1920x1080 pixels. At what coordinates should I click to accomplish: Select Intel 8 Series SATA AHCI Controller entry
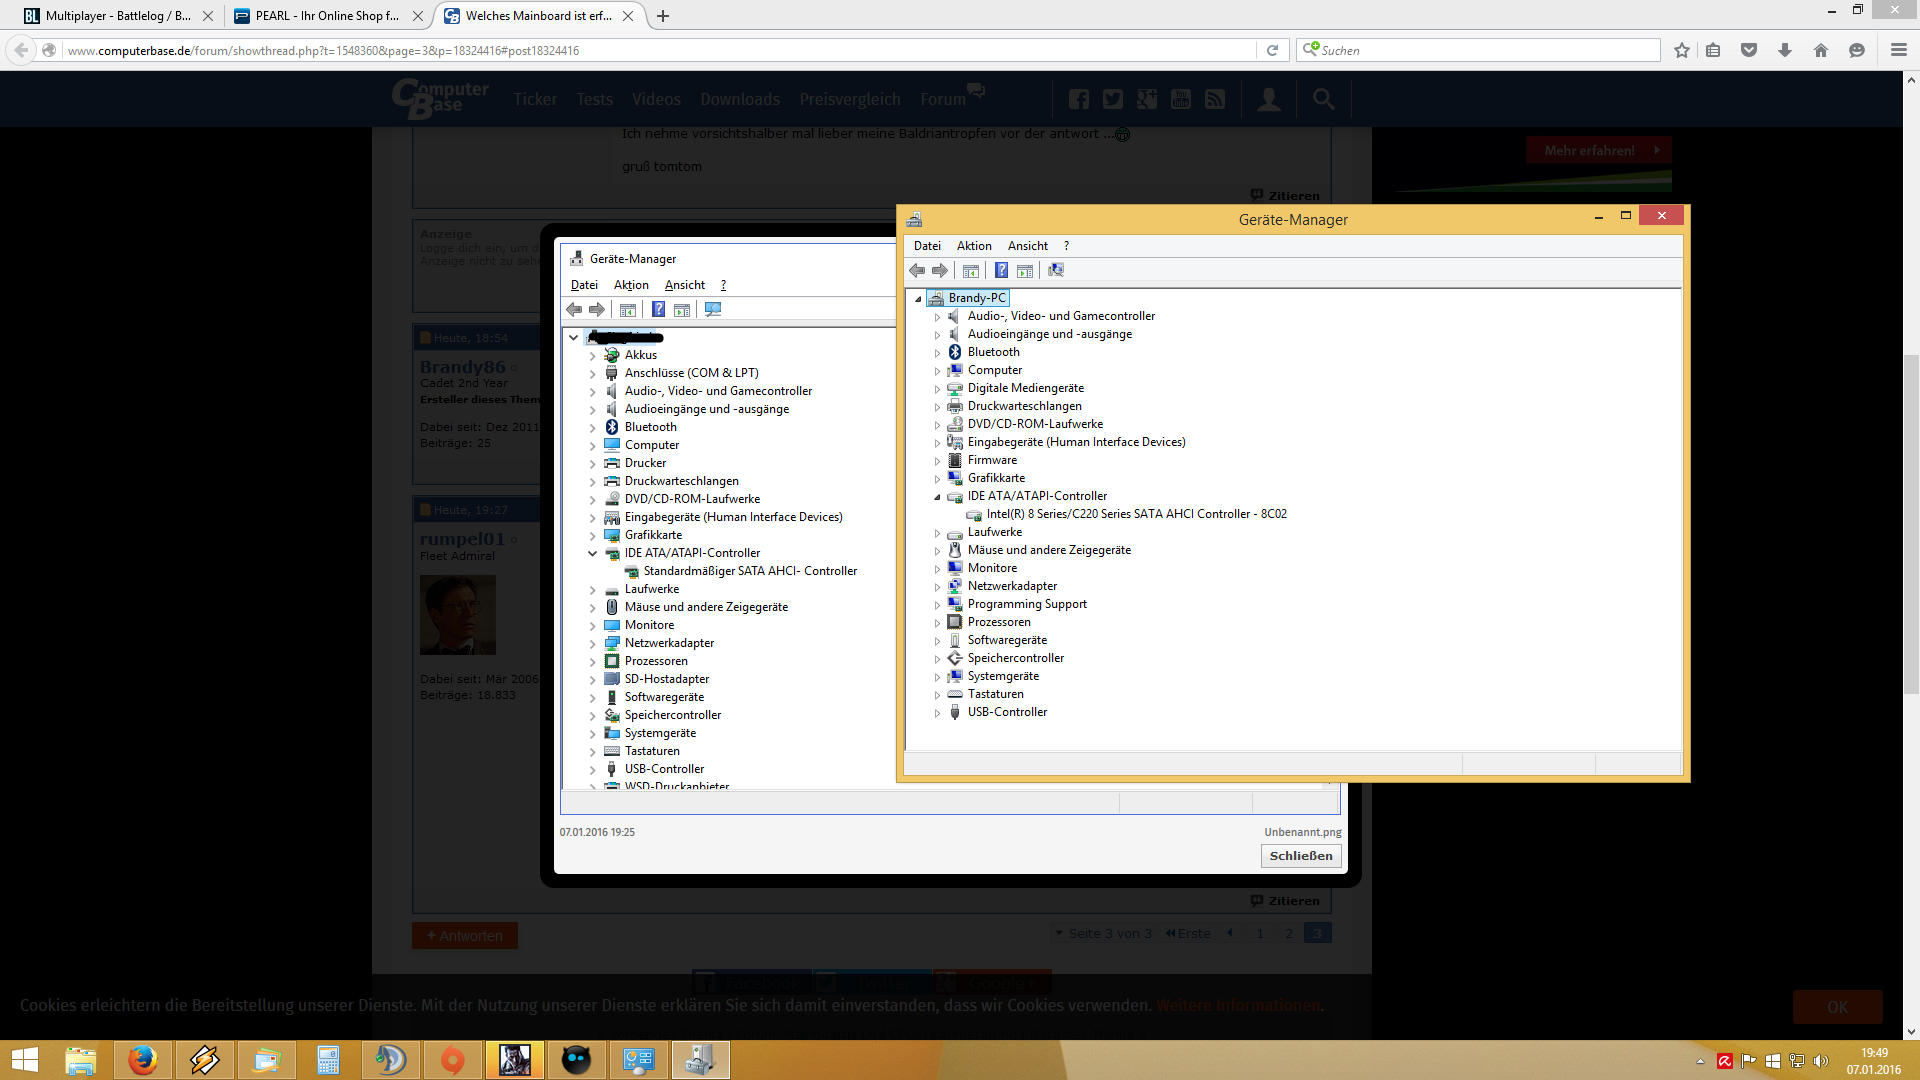[1136, 514]
